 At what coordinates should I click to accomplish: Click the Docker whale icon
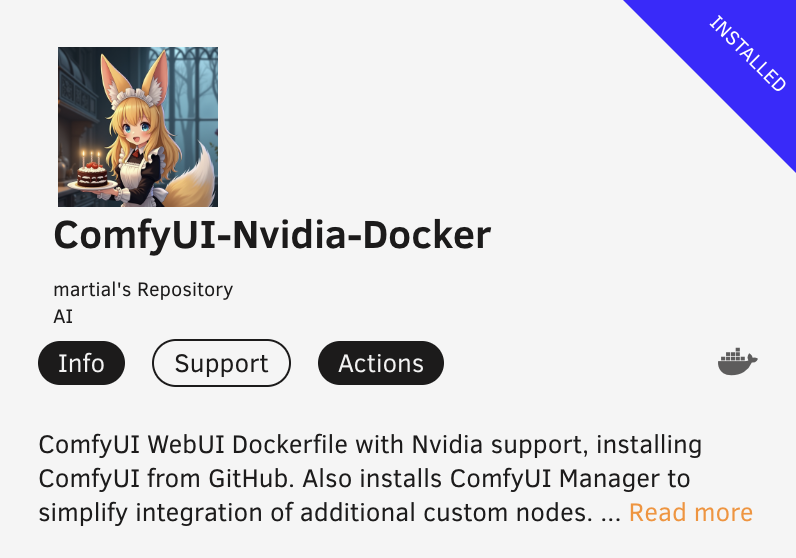pyautogui.click(x=738, y=362)
